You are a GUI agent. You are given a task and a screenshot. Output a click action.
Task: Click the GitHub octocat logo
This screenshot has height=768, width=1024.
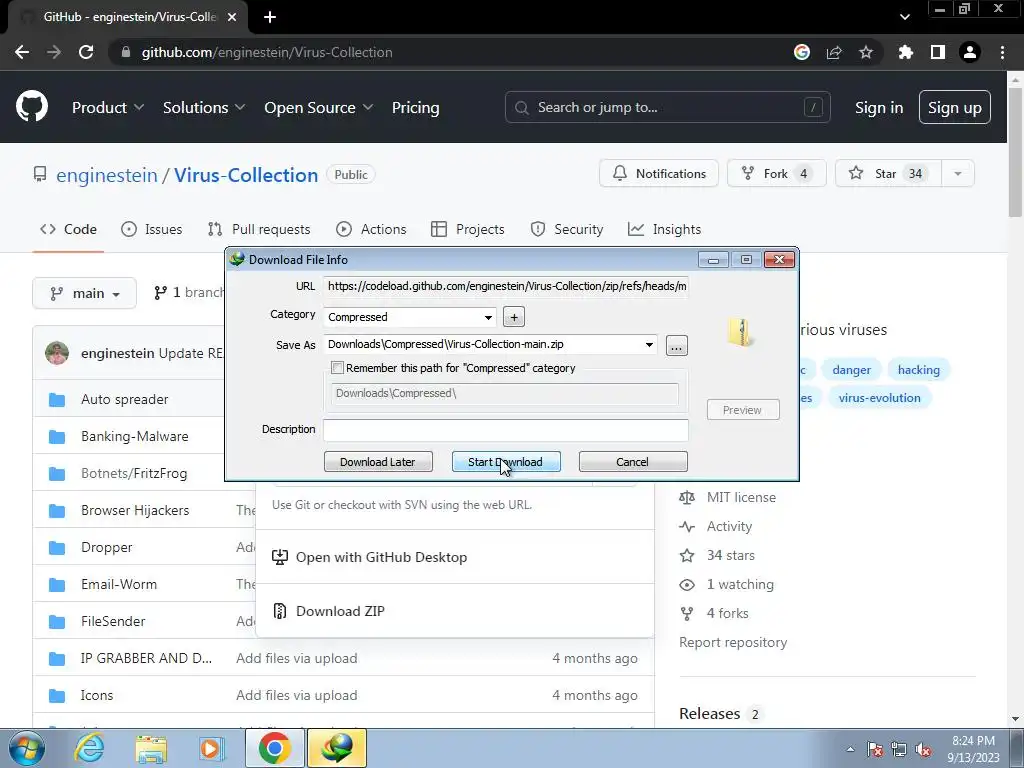tap(32, 107)
